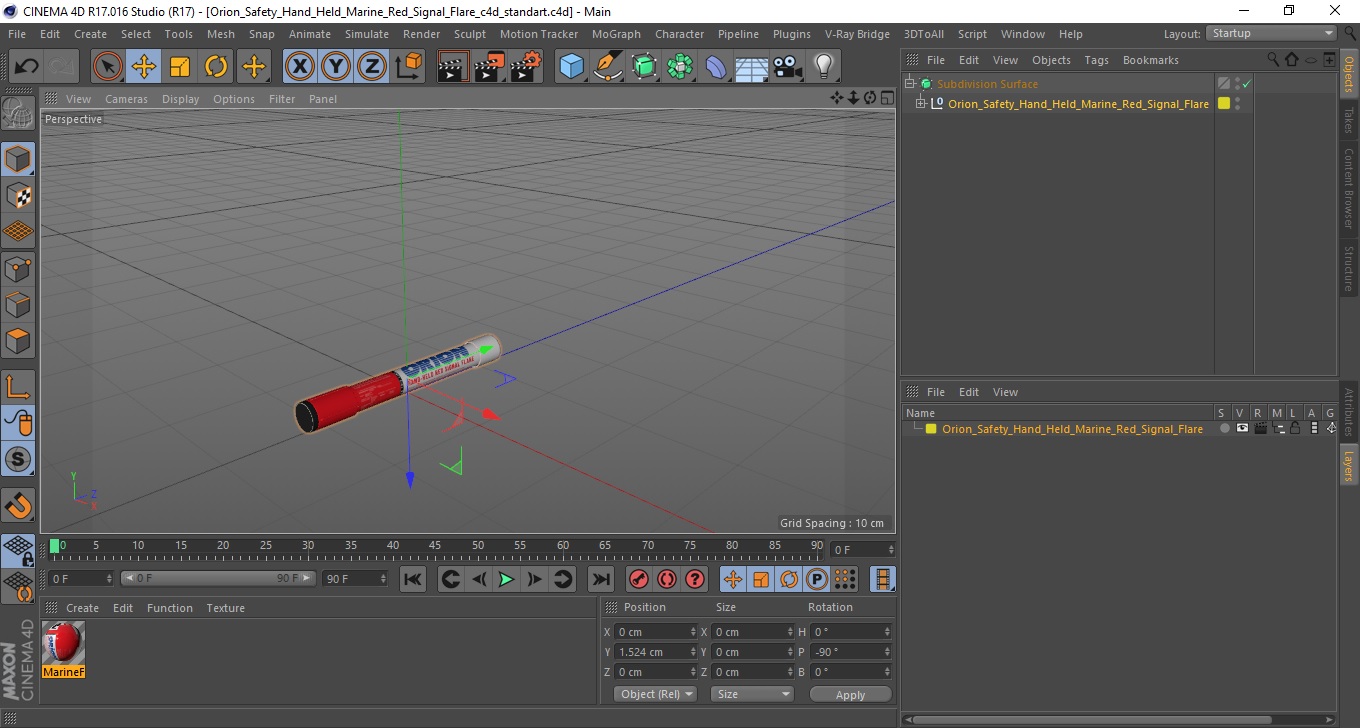This screenshot has width=1360, height=728.
Task: Toggle X axis lock
Action: point(300,67)
